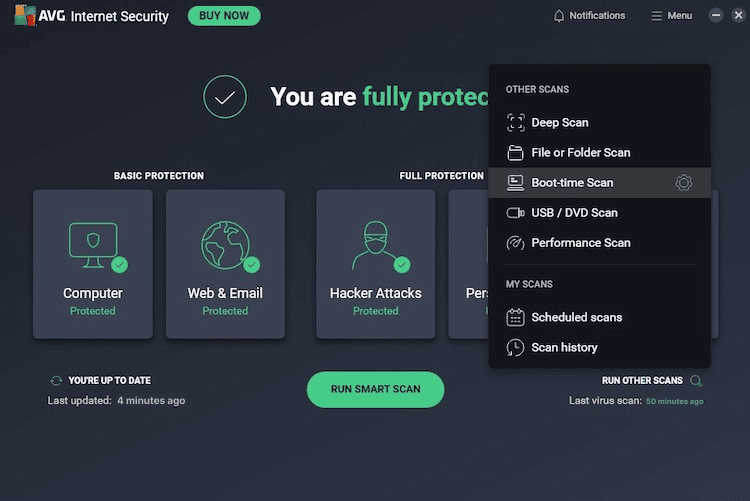The width and height of the screenshot is (750, 501).
Task: Click the magnifier icon next to Run Other Scans
Action: click(696, 381)
